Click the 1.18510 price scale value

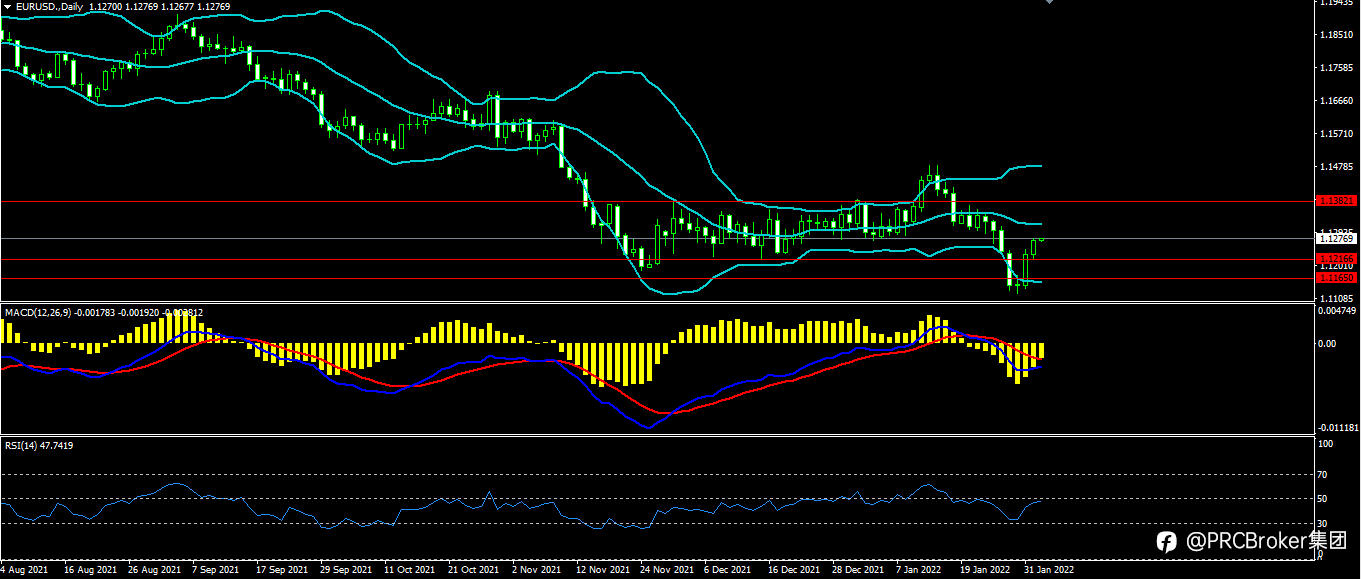pos(1337,35)
